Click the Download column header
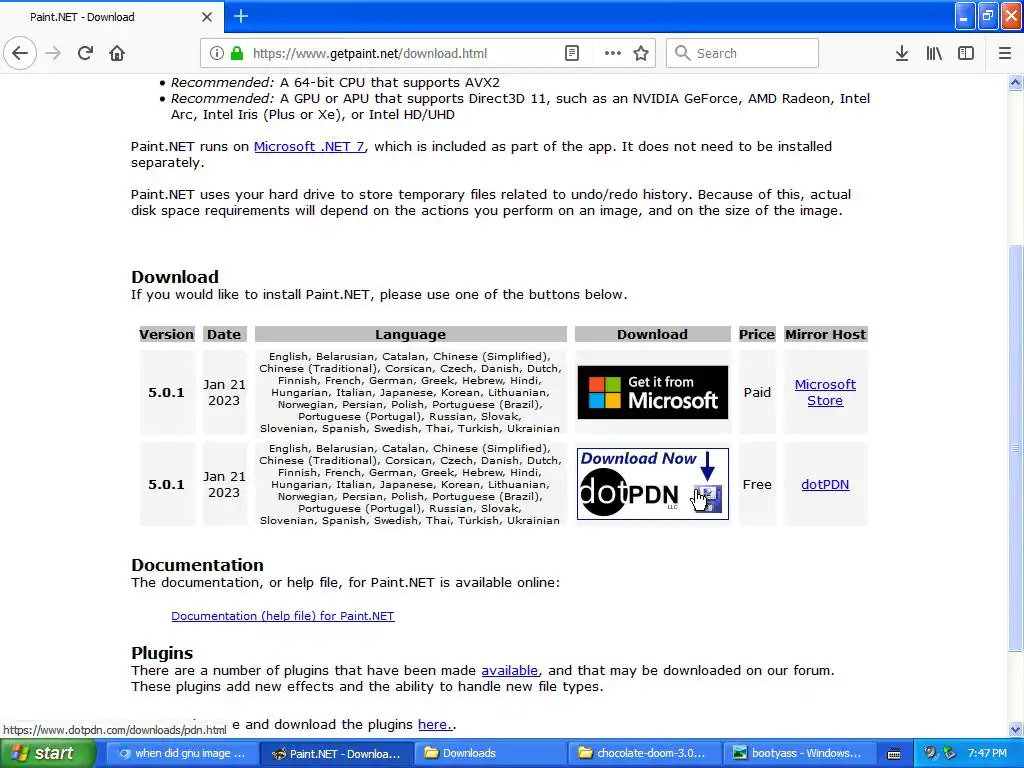This screenshot has height=768, width=1024. pyautogui.click(x=652, y=334)
